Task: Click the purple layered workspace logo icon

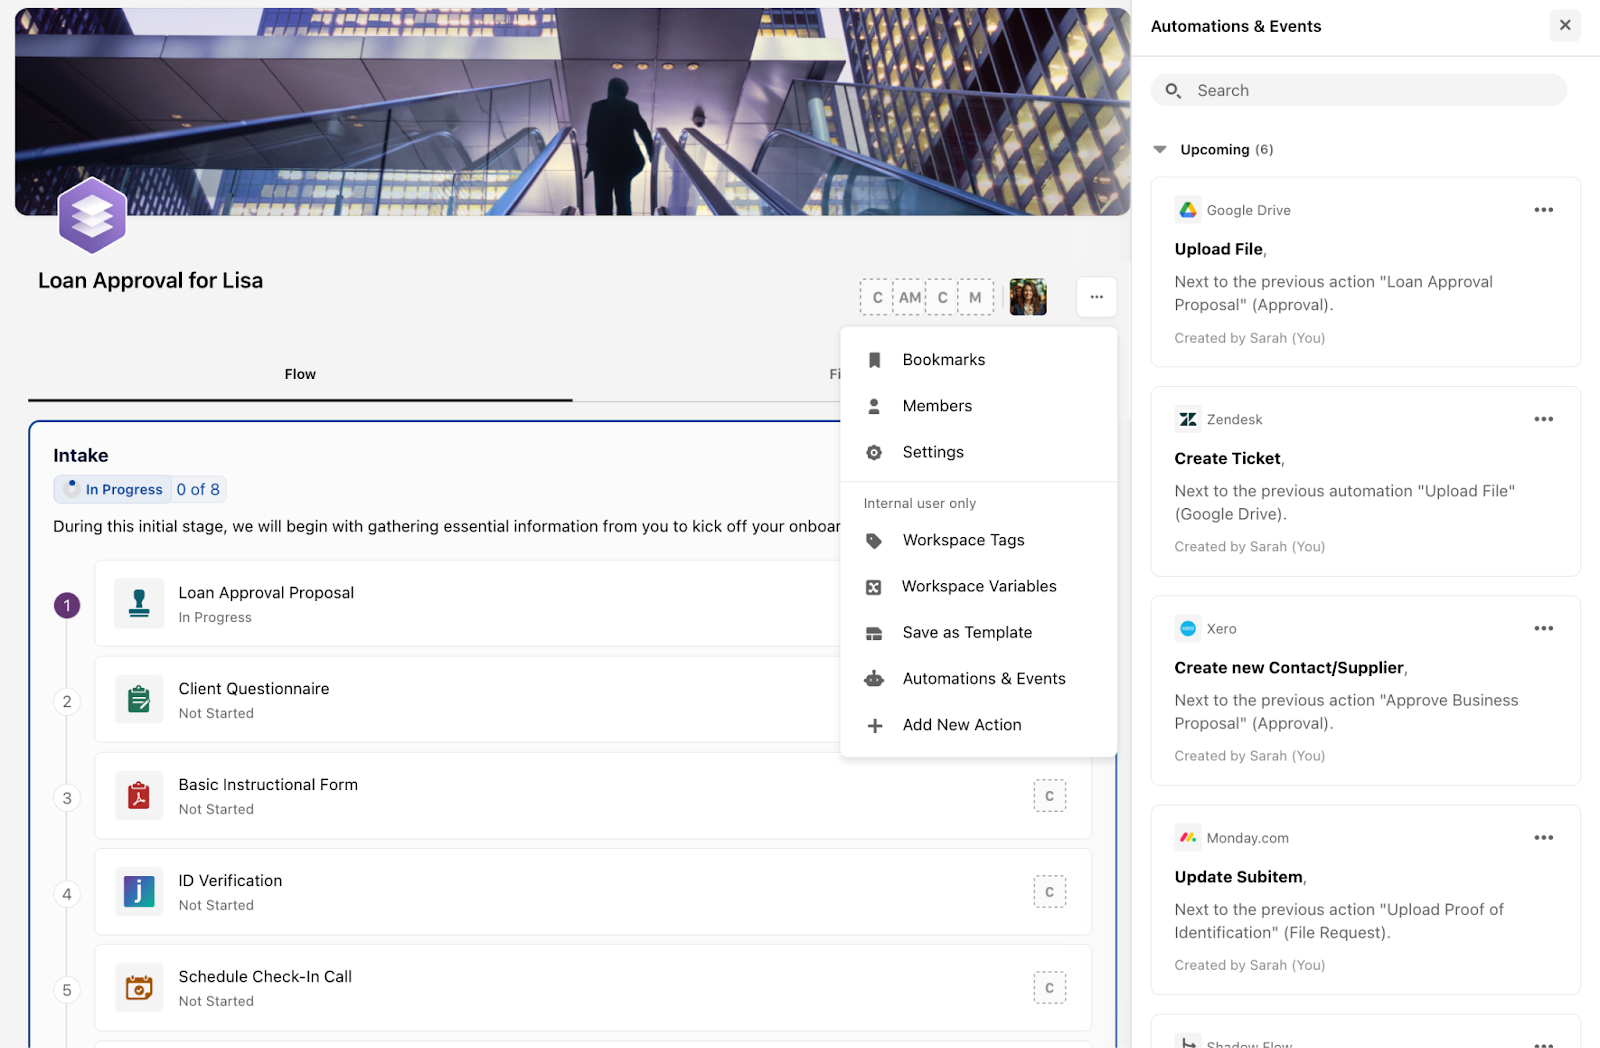Action: (x=92, y=215)
